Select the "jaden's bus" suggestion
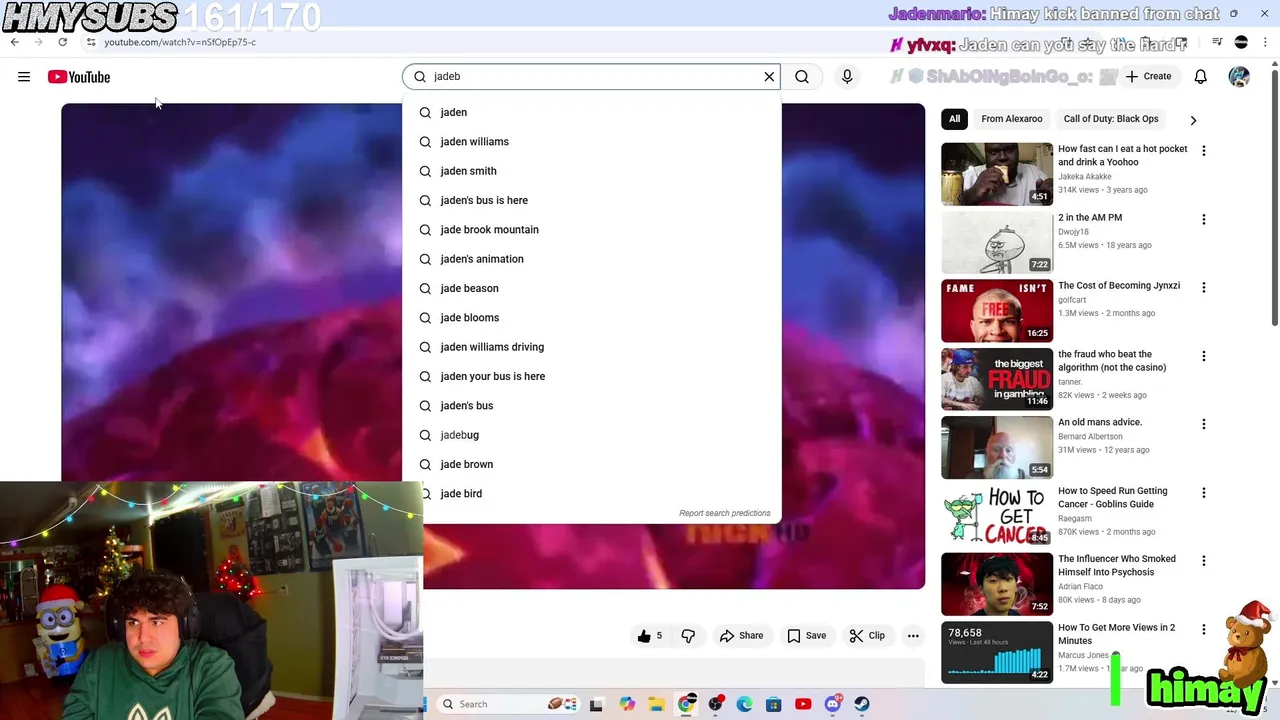 (x=591, y=405)
